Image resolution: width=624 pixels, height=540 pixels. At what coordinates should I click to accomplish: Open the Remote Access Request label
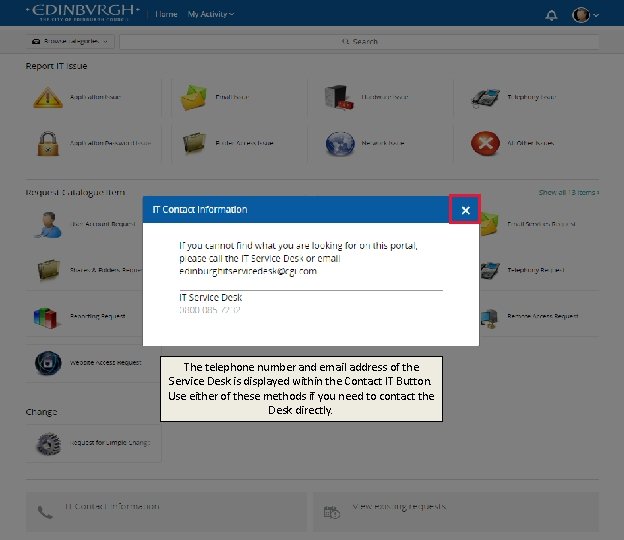(x=542, y=316)
